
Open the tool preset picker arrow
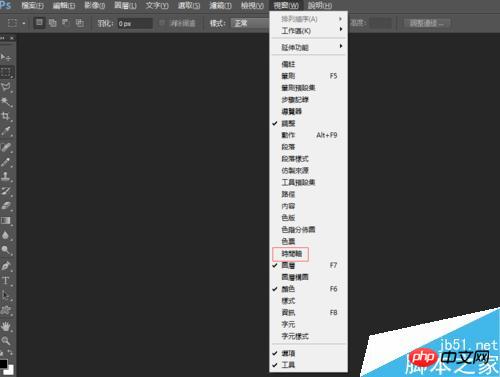pos(24,23)
